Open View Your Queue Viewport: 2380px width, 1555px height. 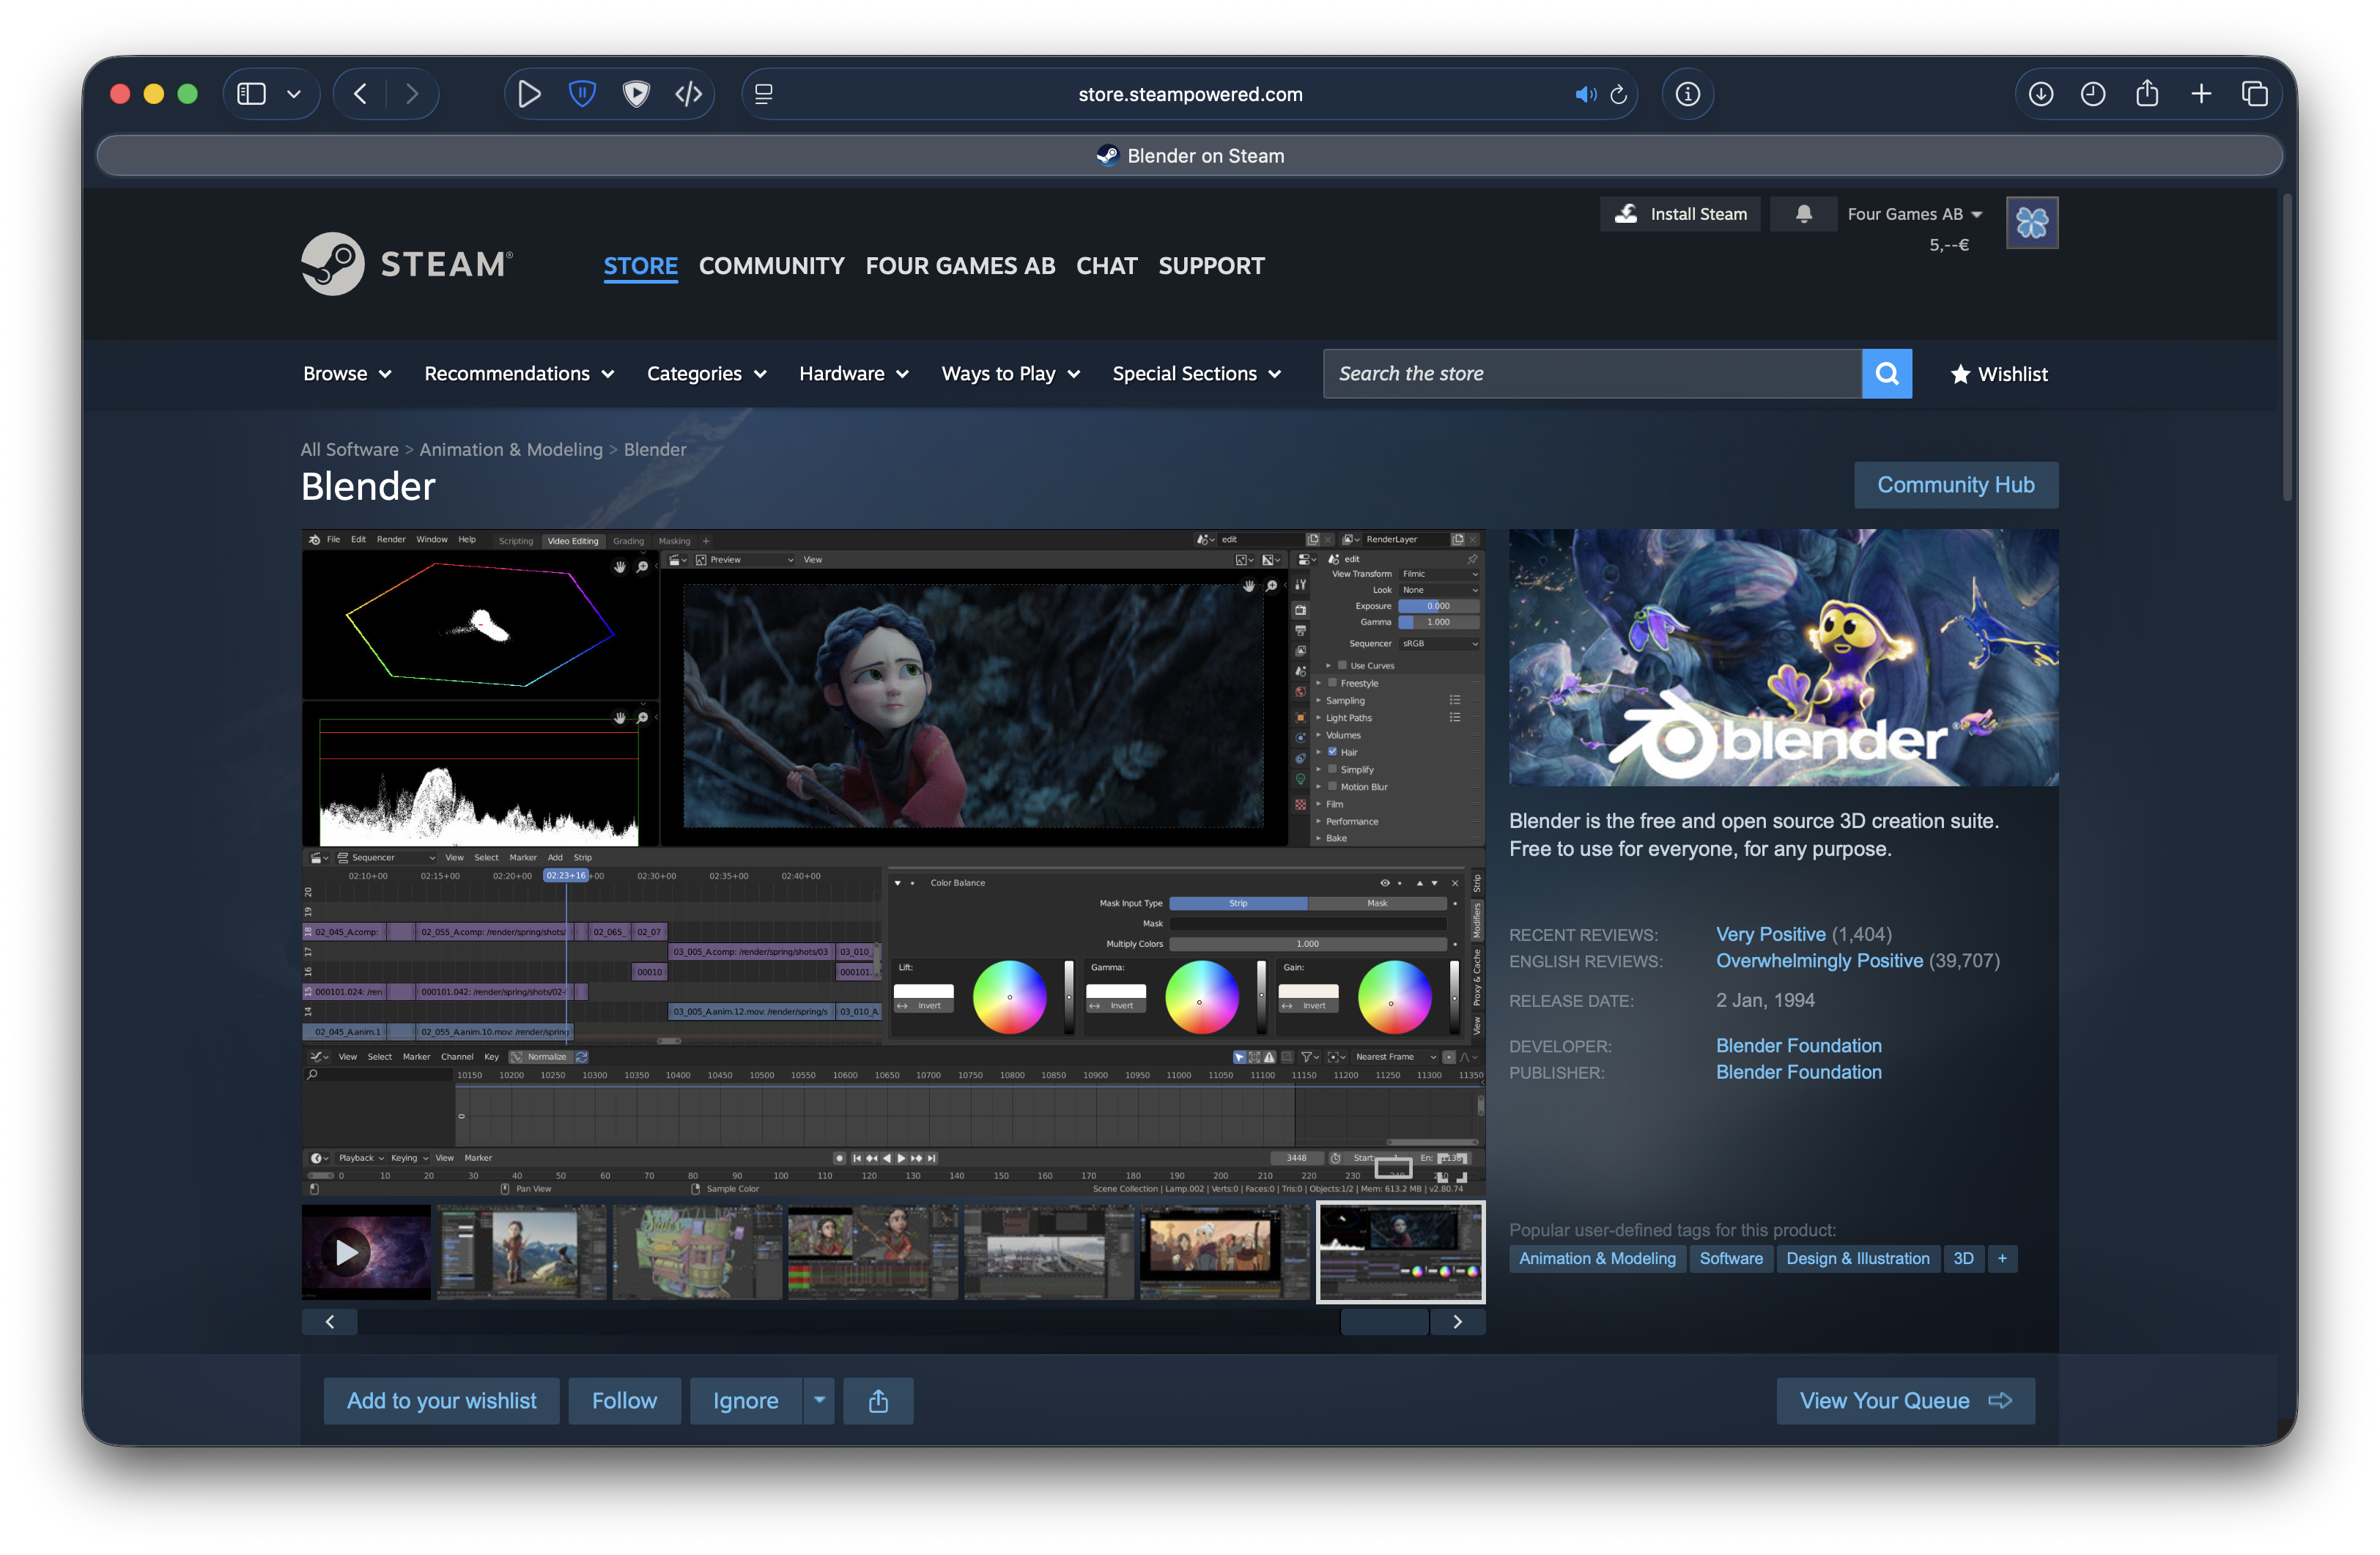[1906, 1401]
